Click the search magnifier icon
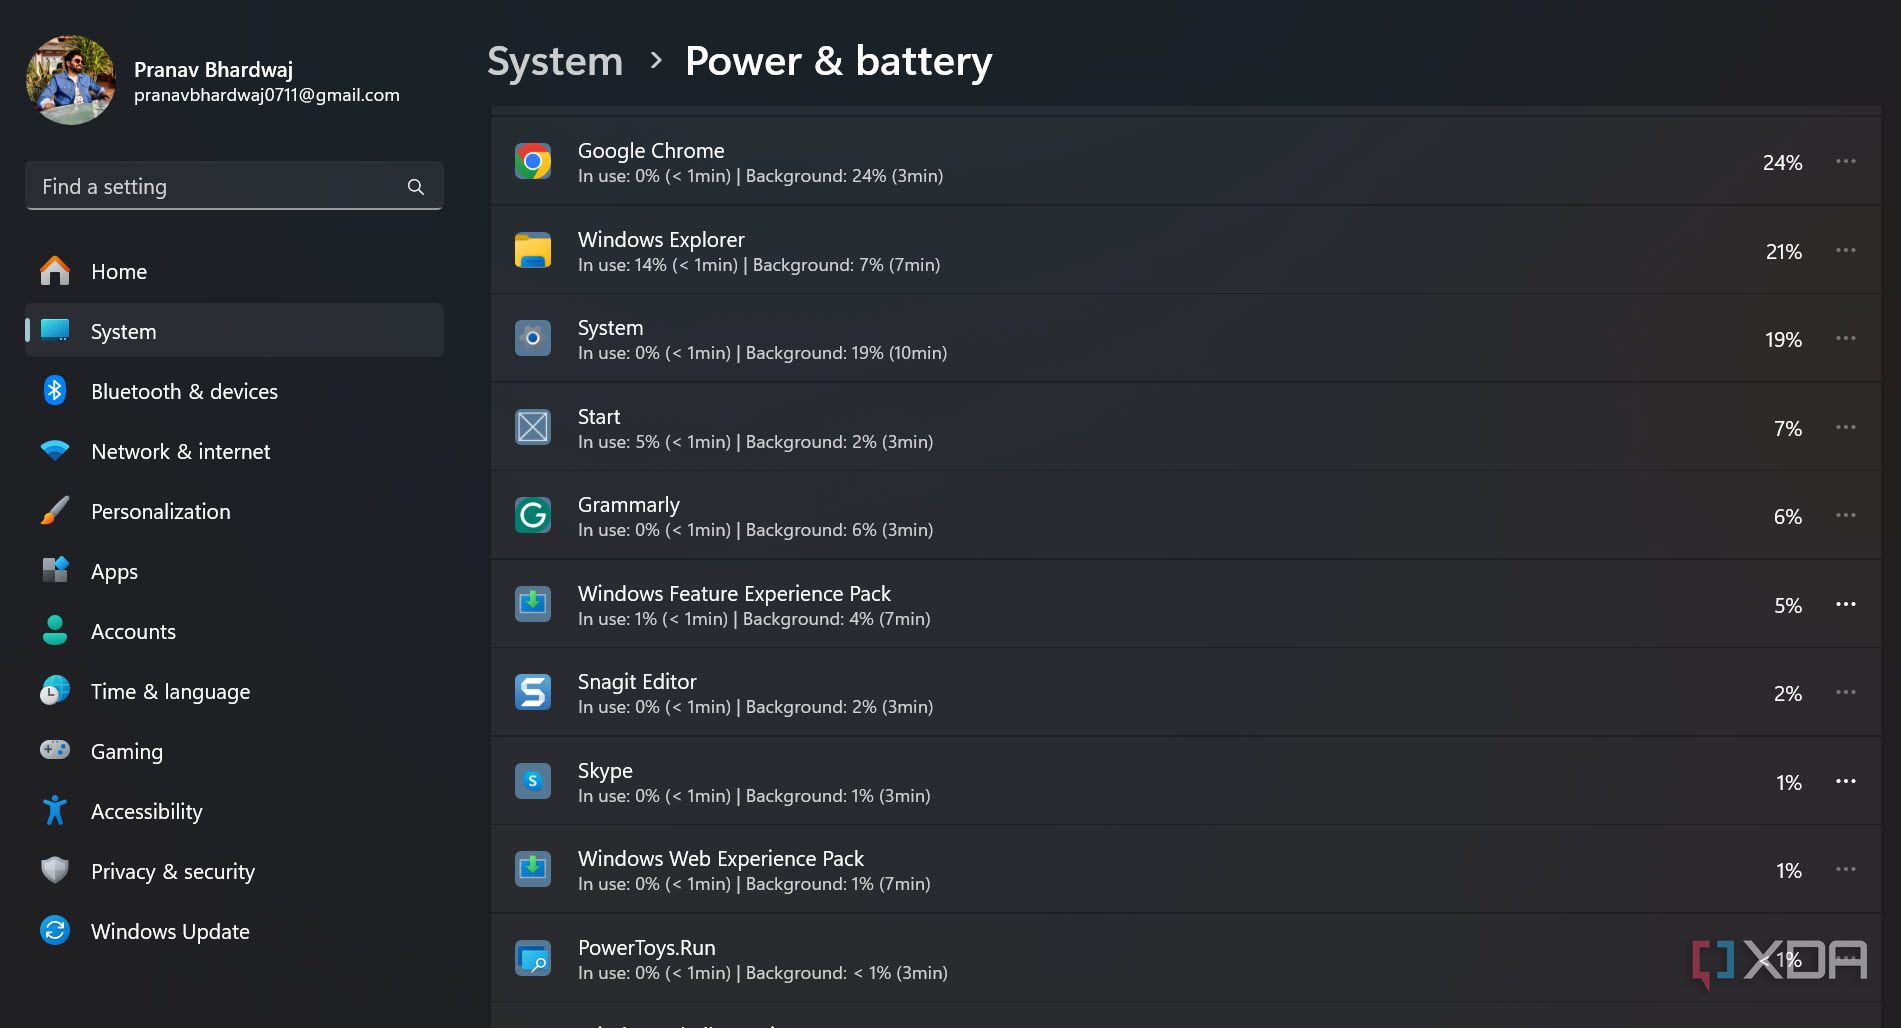The width and height of the screenshot is (1901, 1028). tap(416, 187)
